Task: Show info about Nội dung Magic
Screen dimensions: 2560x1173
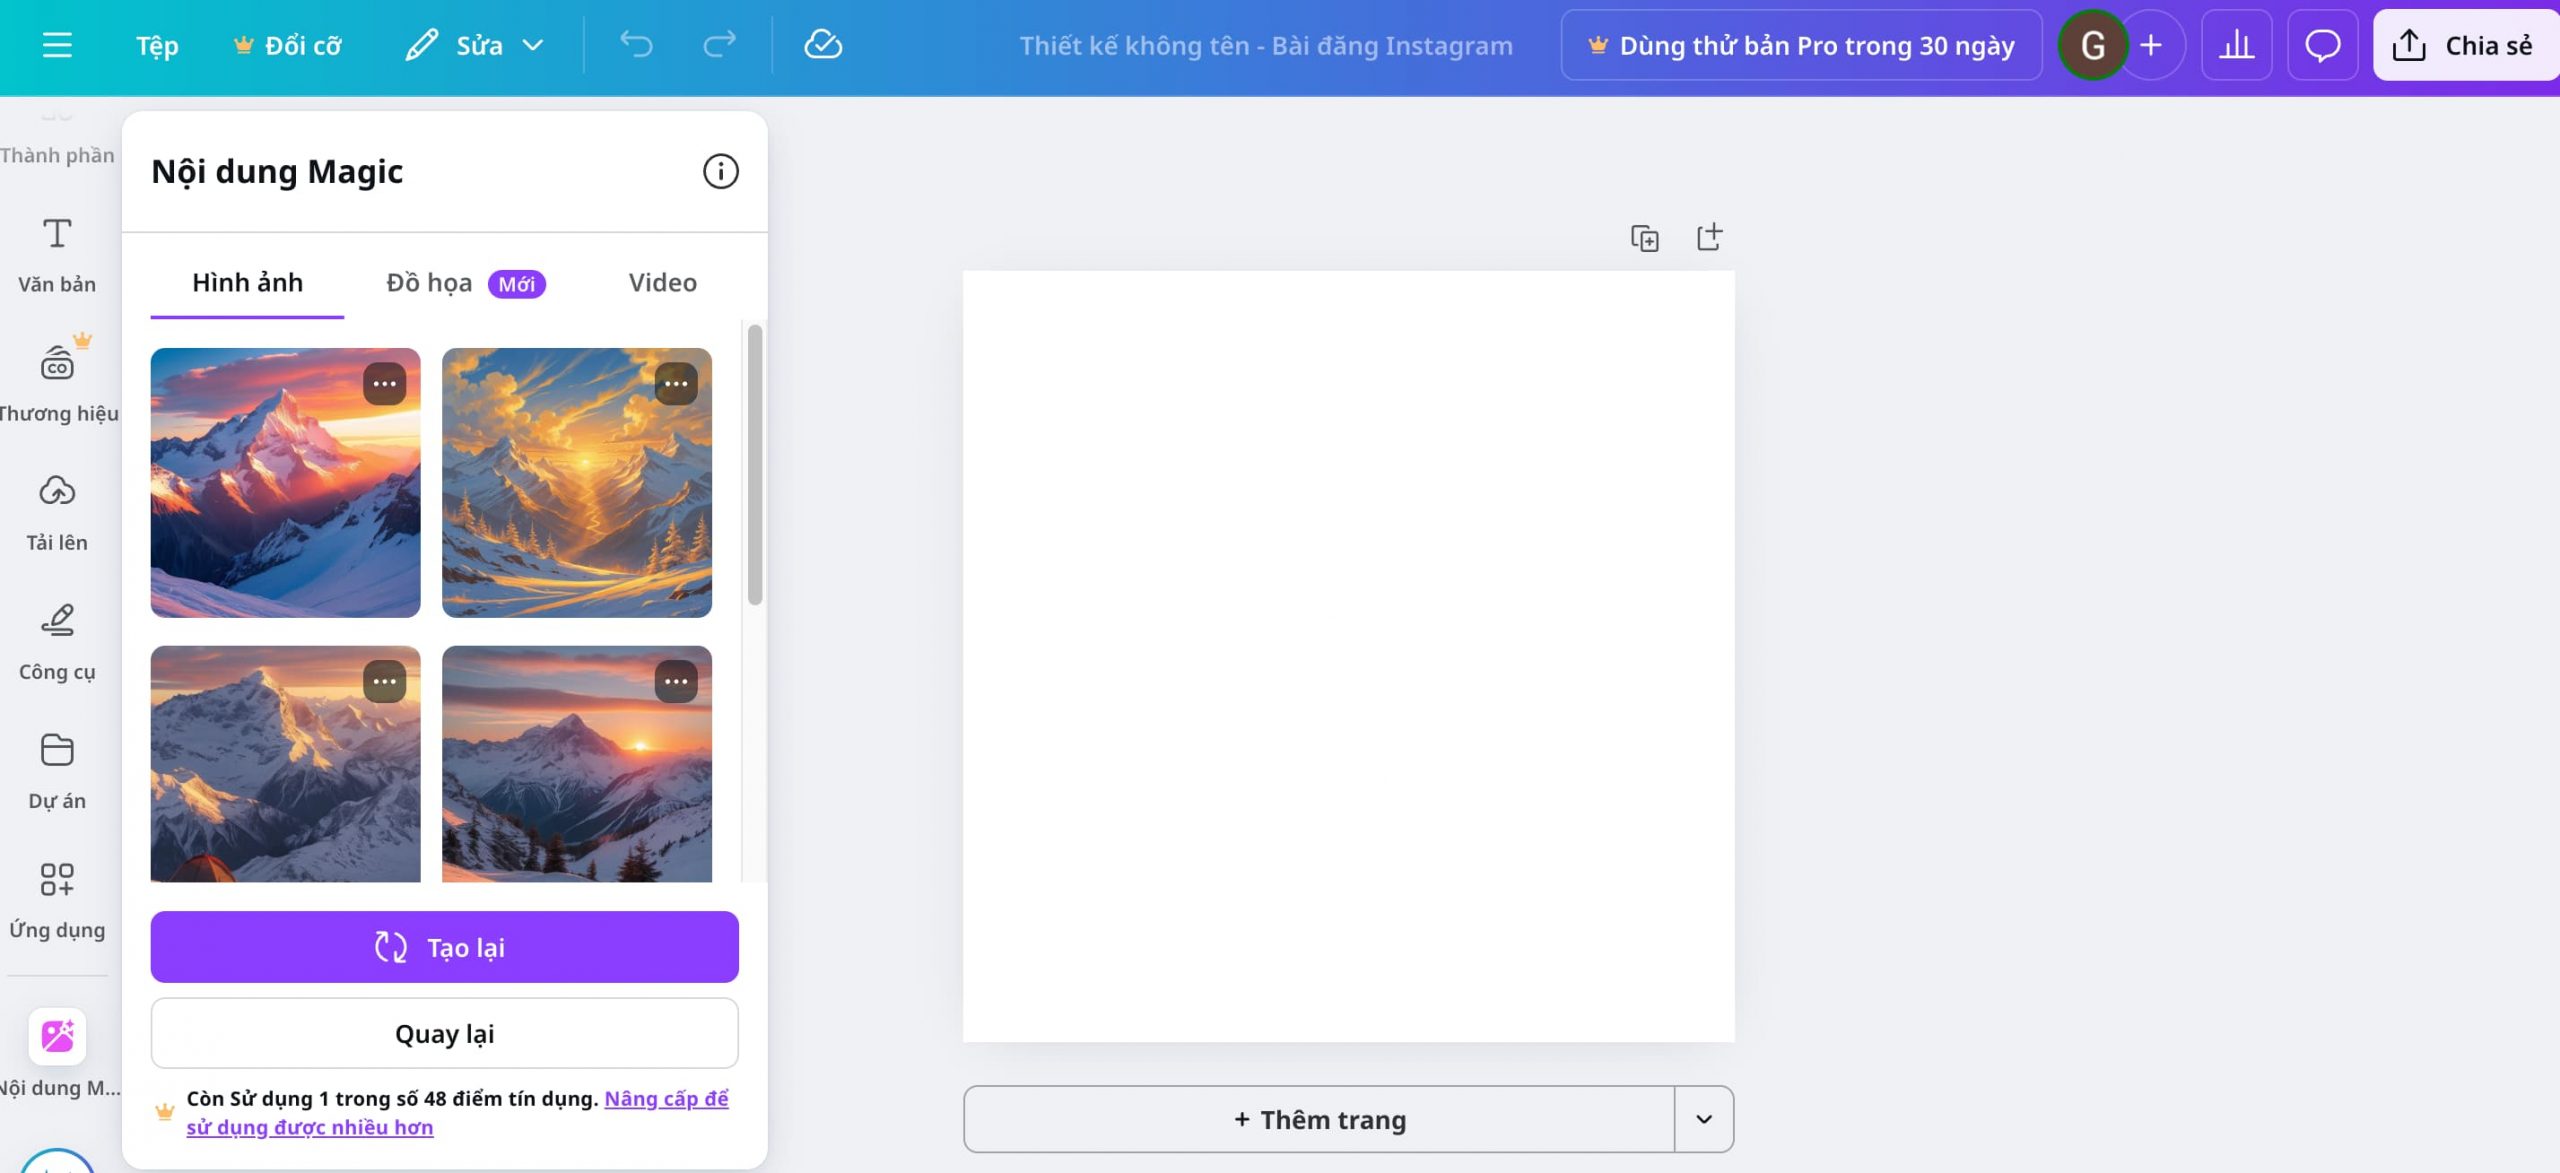Action: coord(720,171)
